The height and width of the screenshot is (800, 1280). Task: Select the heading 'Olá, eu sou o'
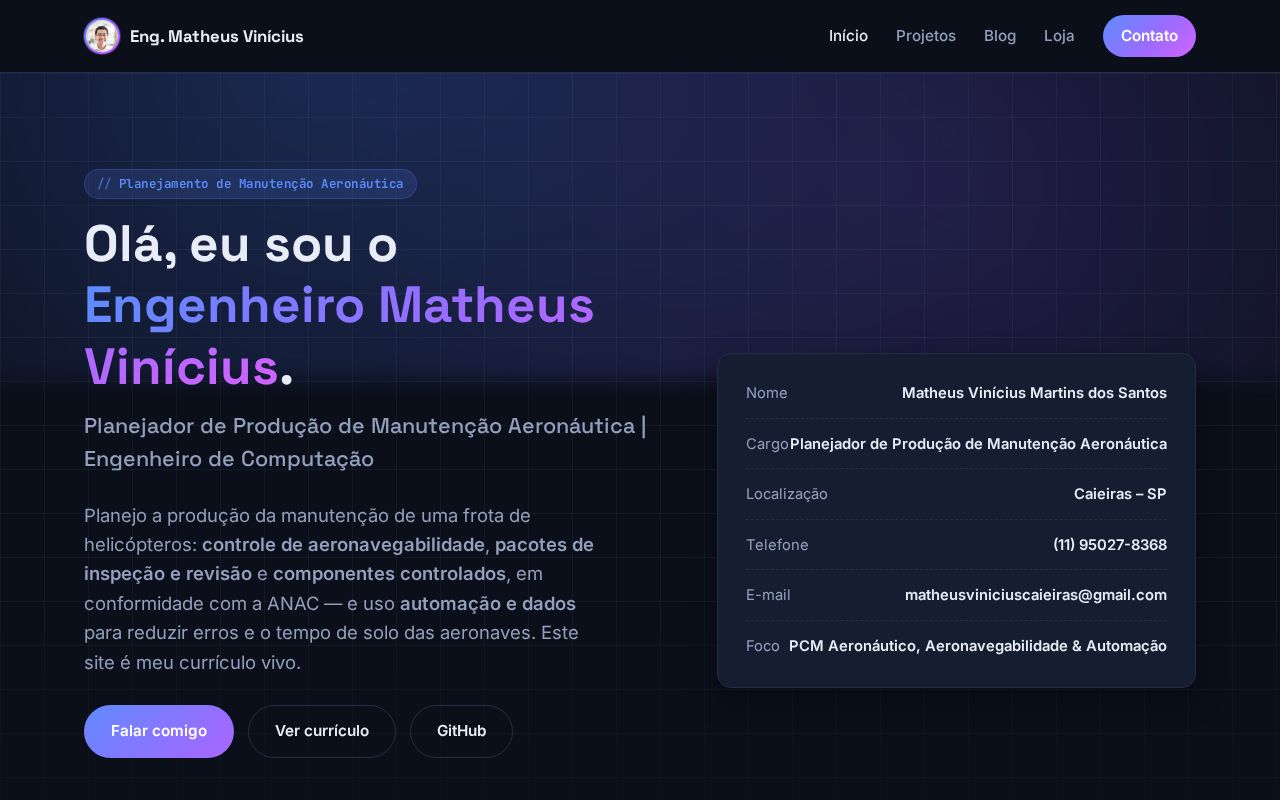[x=241, y=245]
